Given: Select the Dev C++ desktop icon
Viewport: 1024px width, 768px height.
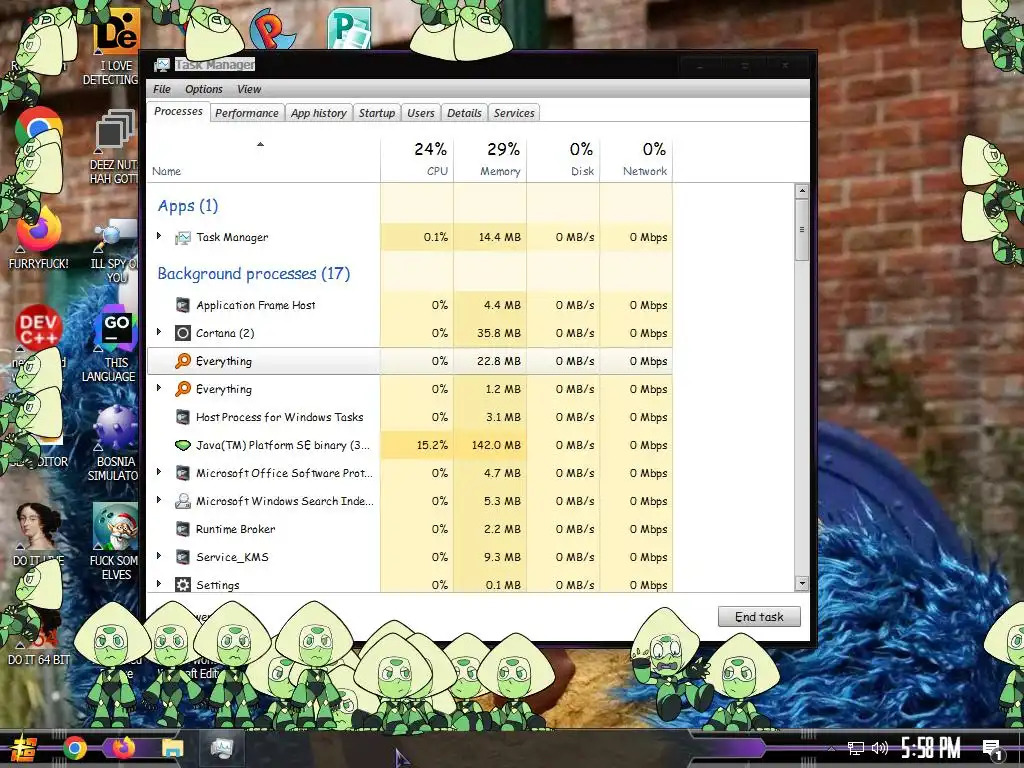Looking at the screenshot, I should tap(38, 330).
